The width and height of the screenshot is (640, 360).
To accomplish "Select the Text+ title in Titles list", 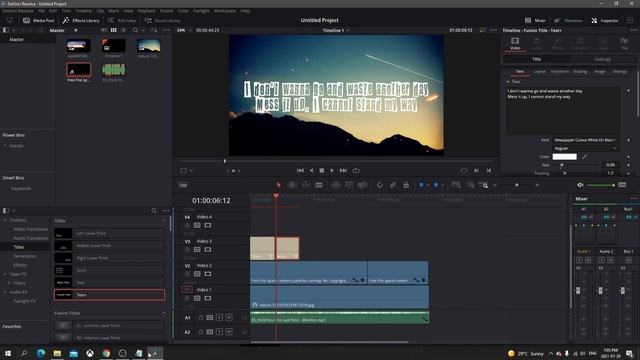I will [x=109, y=295].
